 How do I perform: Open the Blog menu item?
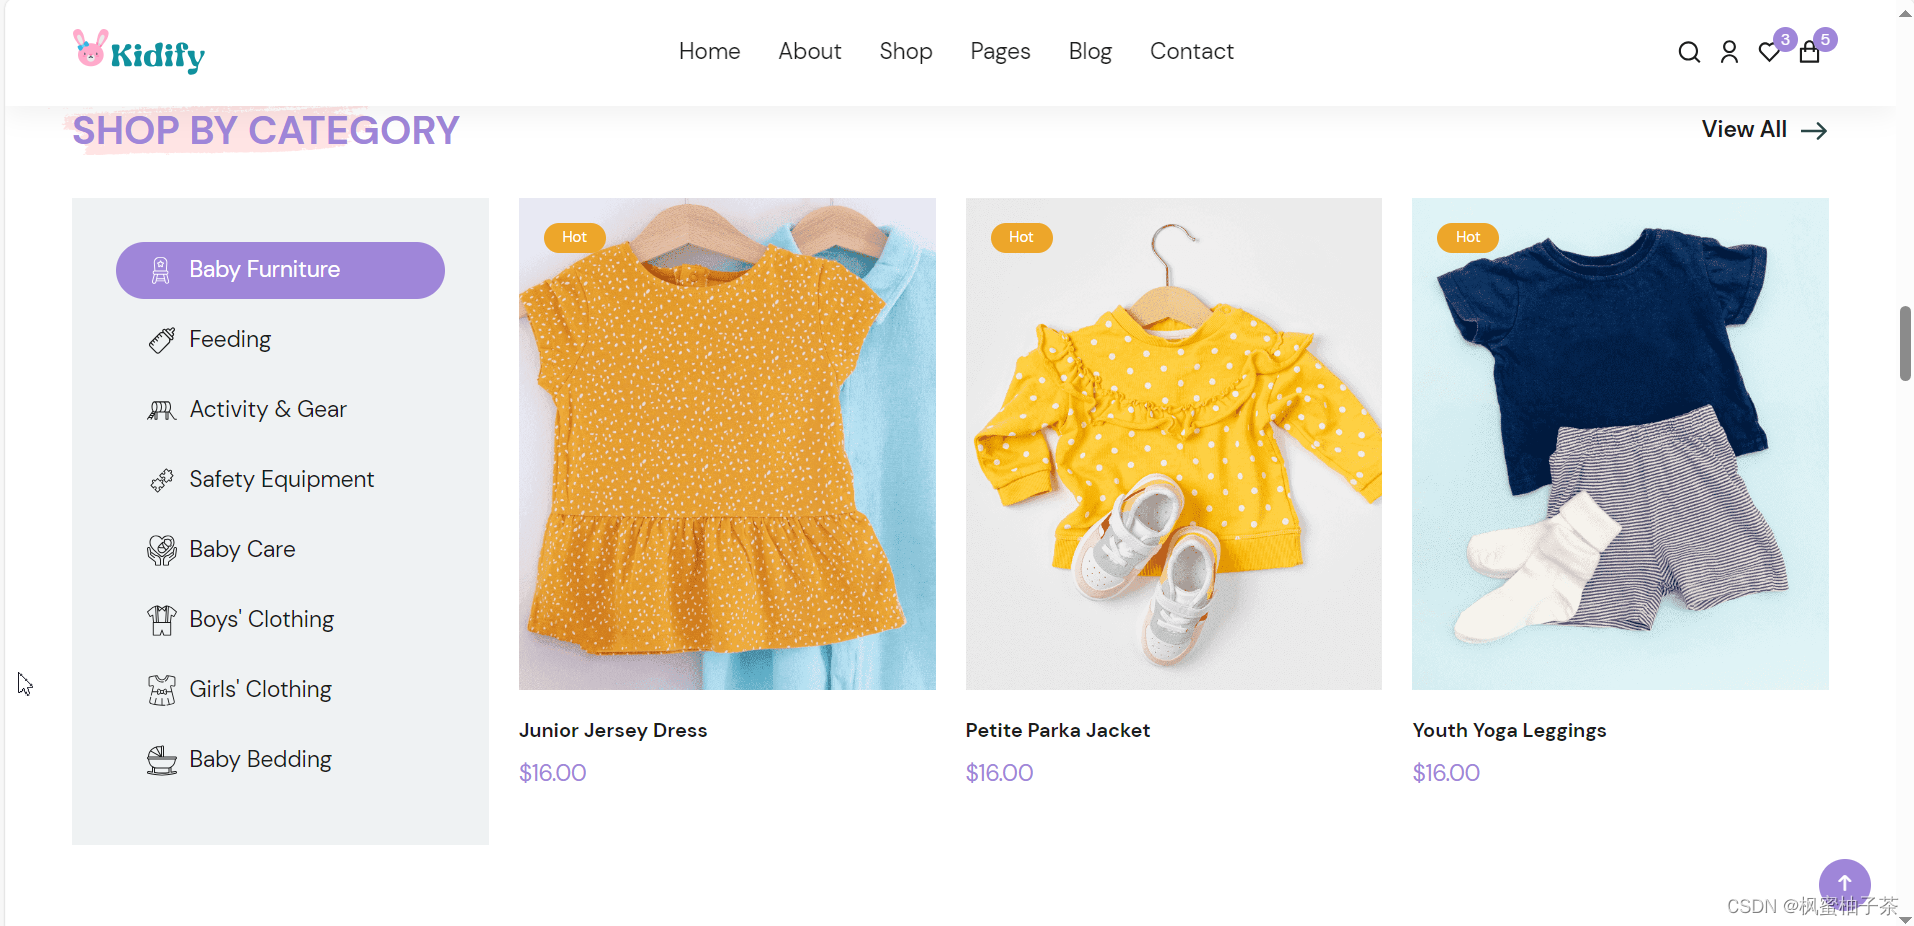click(x=1090, y=51)
